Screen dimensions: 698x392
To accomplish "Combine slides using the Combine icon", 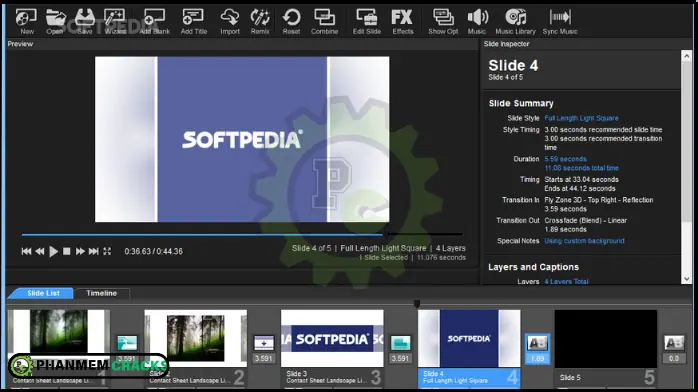I will point(324,21).
